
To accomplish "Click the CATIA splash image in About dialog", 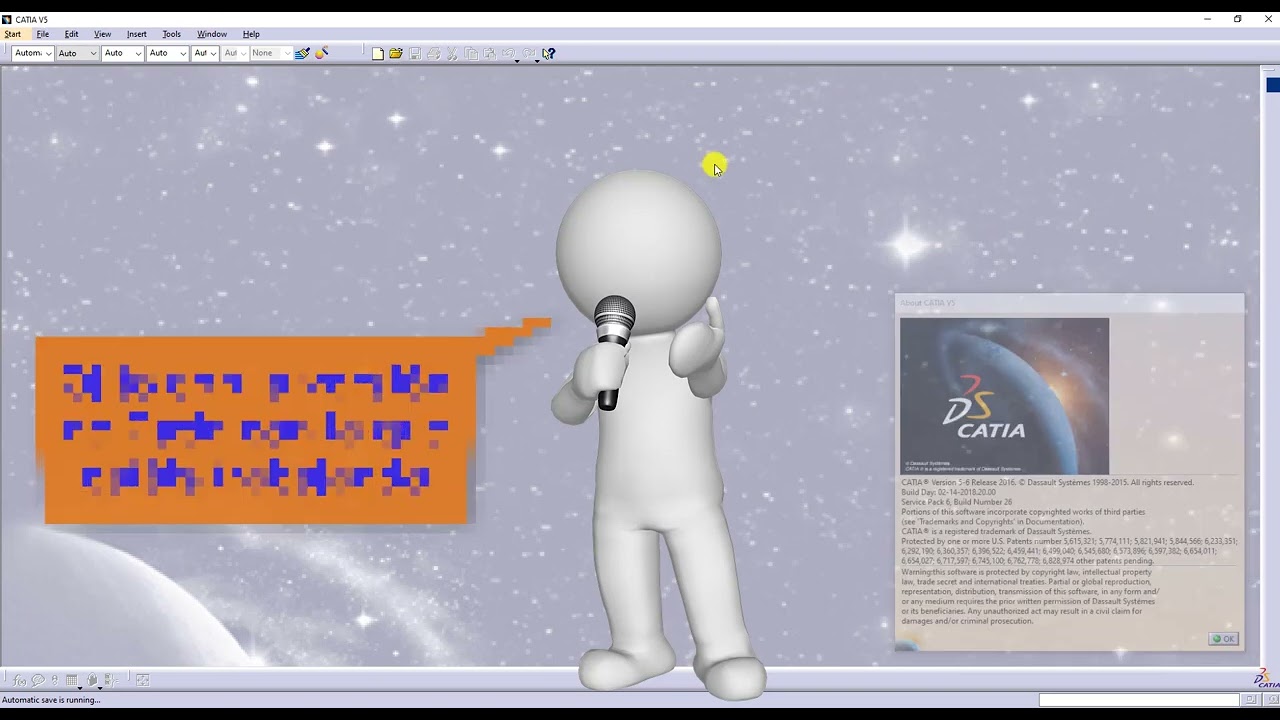I will coord(1004,396).
